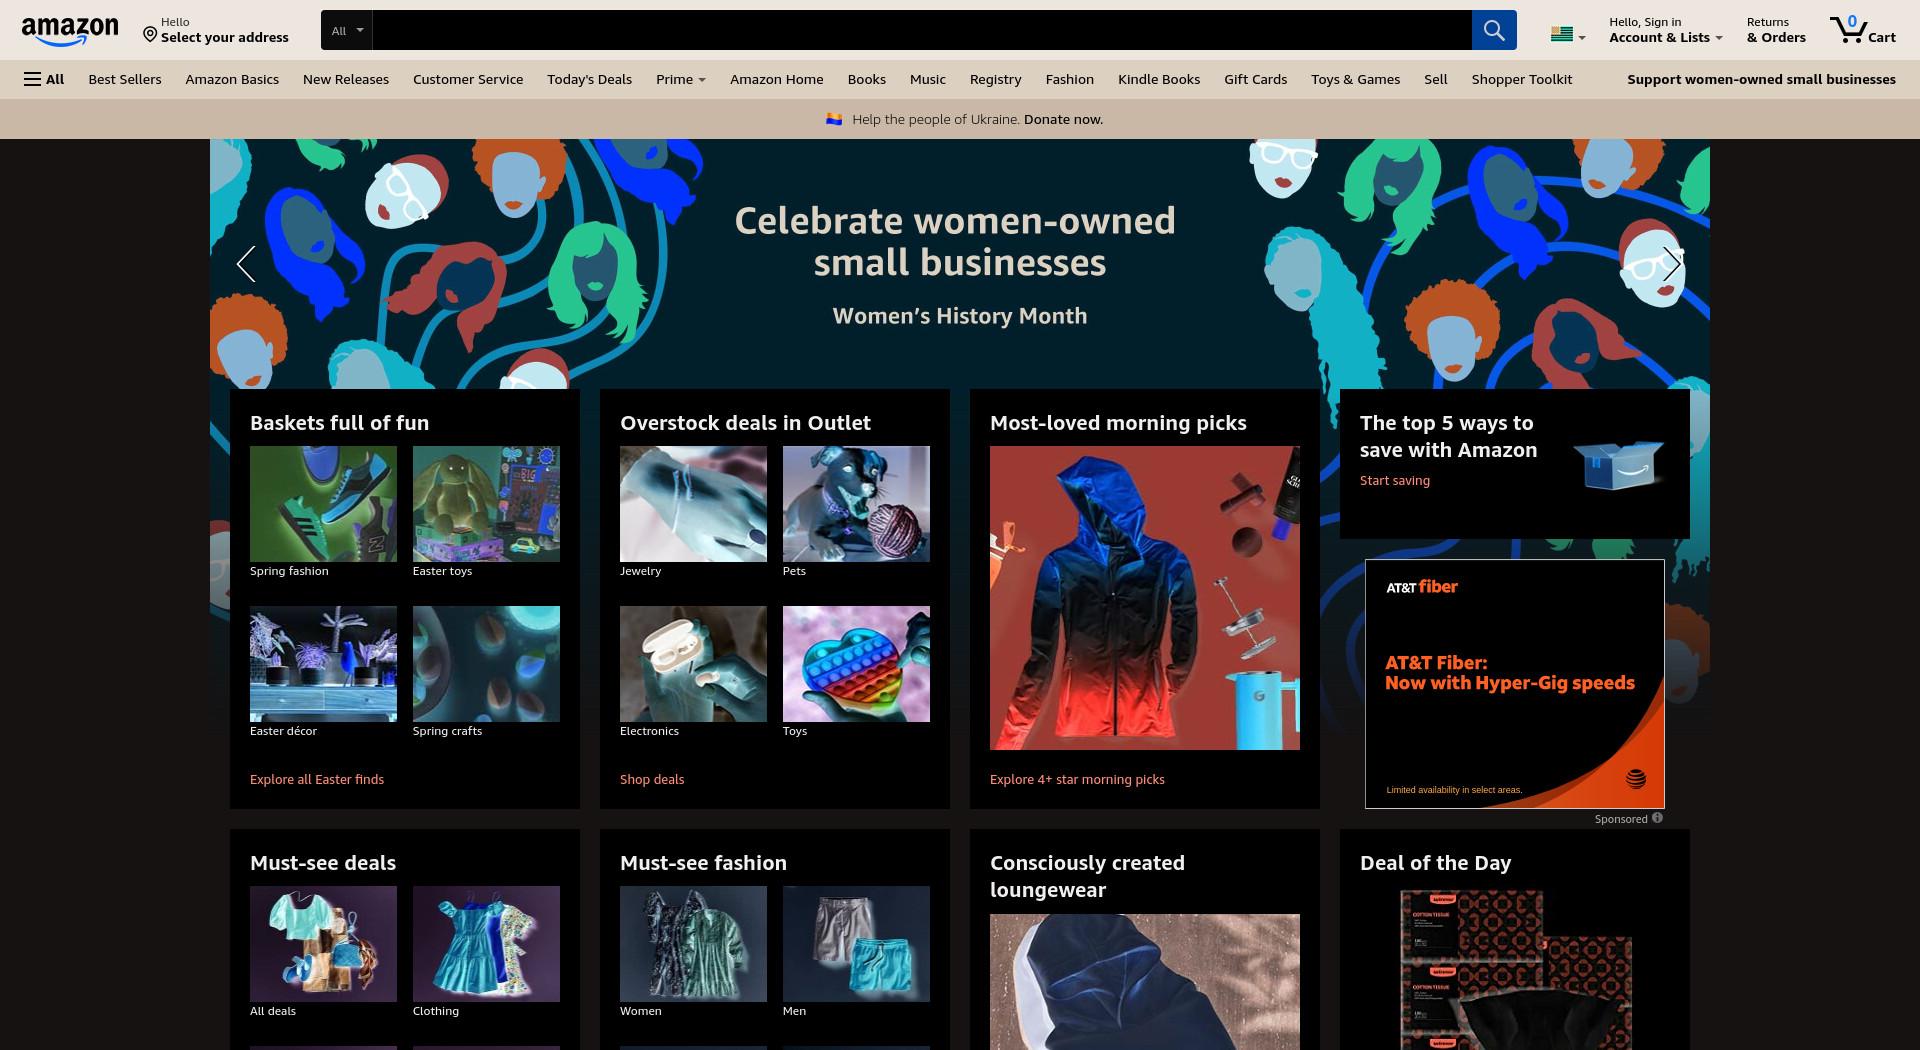Click the Amazon box image in savings card
The width and height of the screenshot is (1920, 1050).
pos(1618,464)
